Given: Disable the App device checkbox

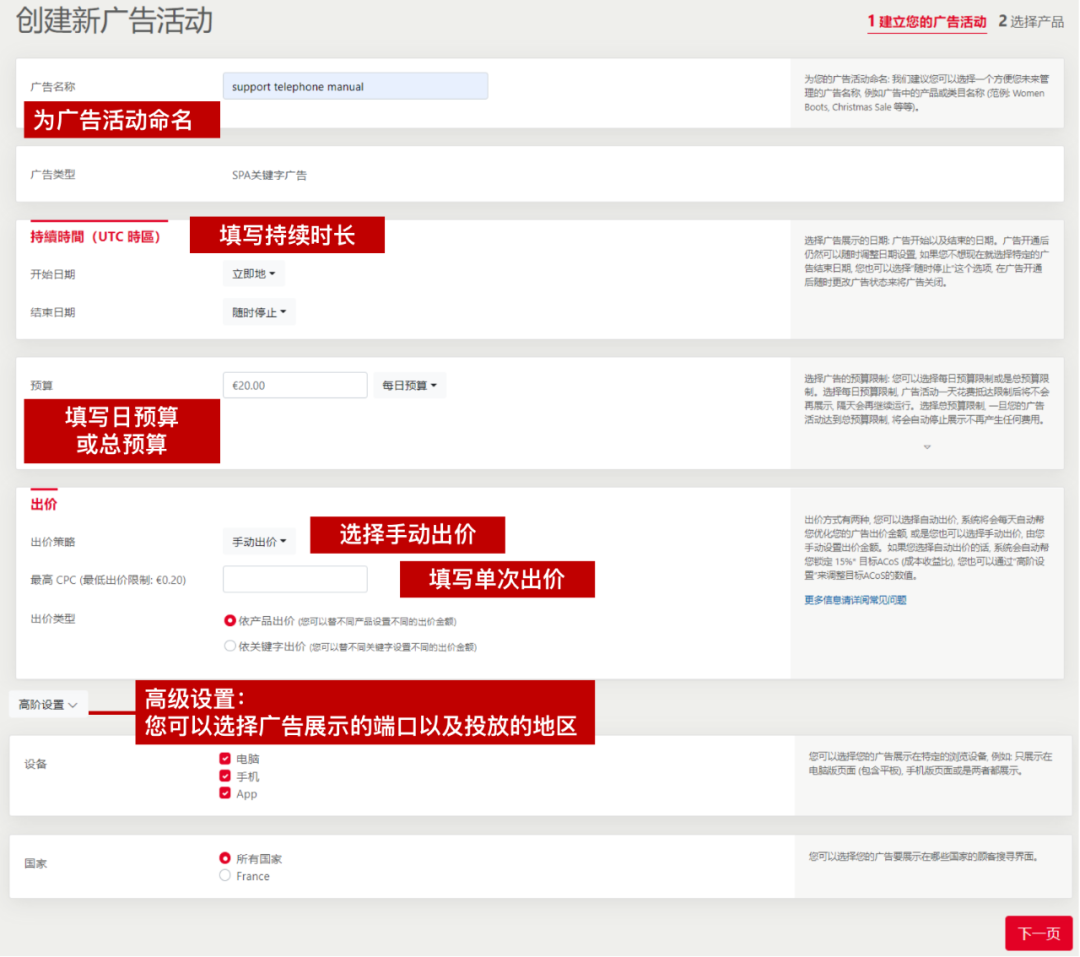Looking at the screenshot, I should pos(225,791).
